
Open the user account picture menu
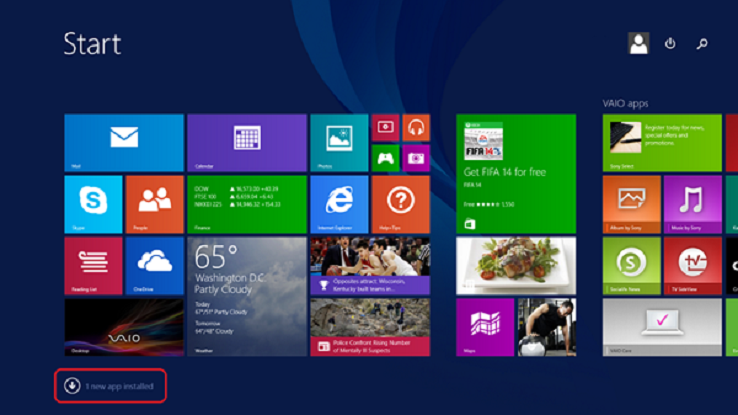(x=639, y=43)
